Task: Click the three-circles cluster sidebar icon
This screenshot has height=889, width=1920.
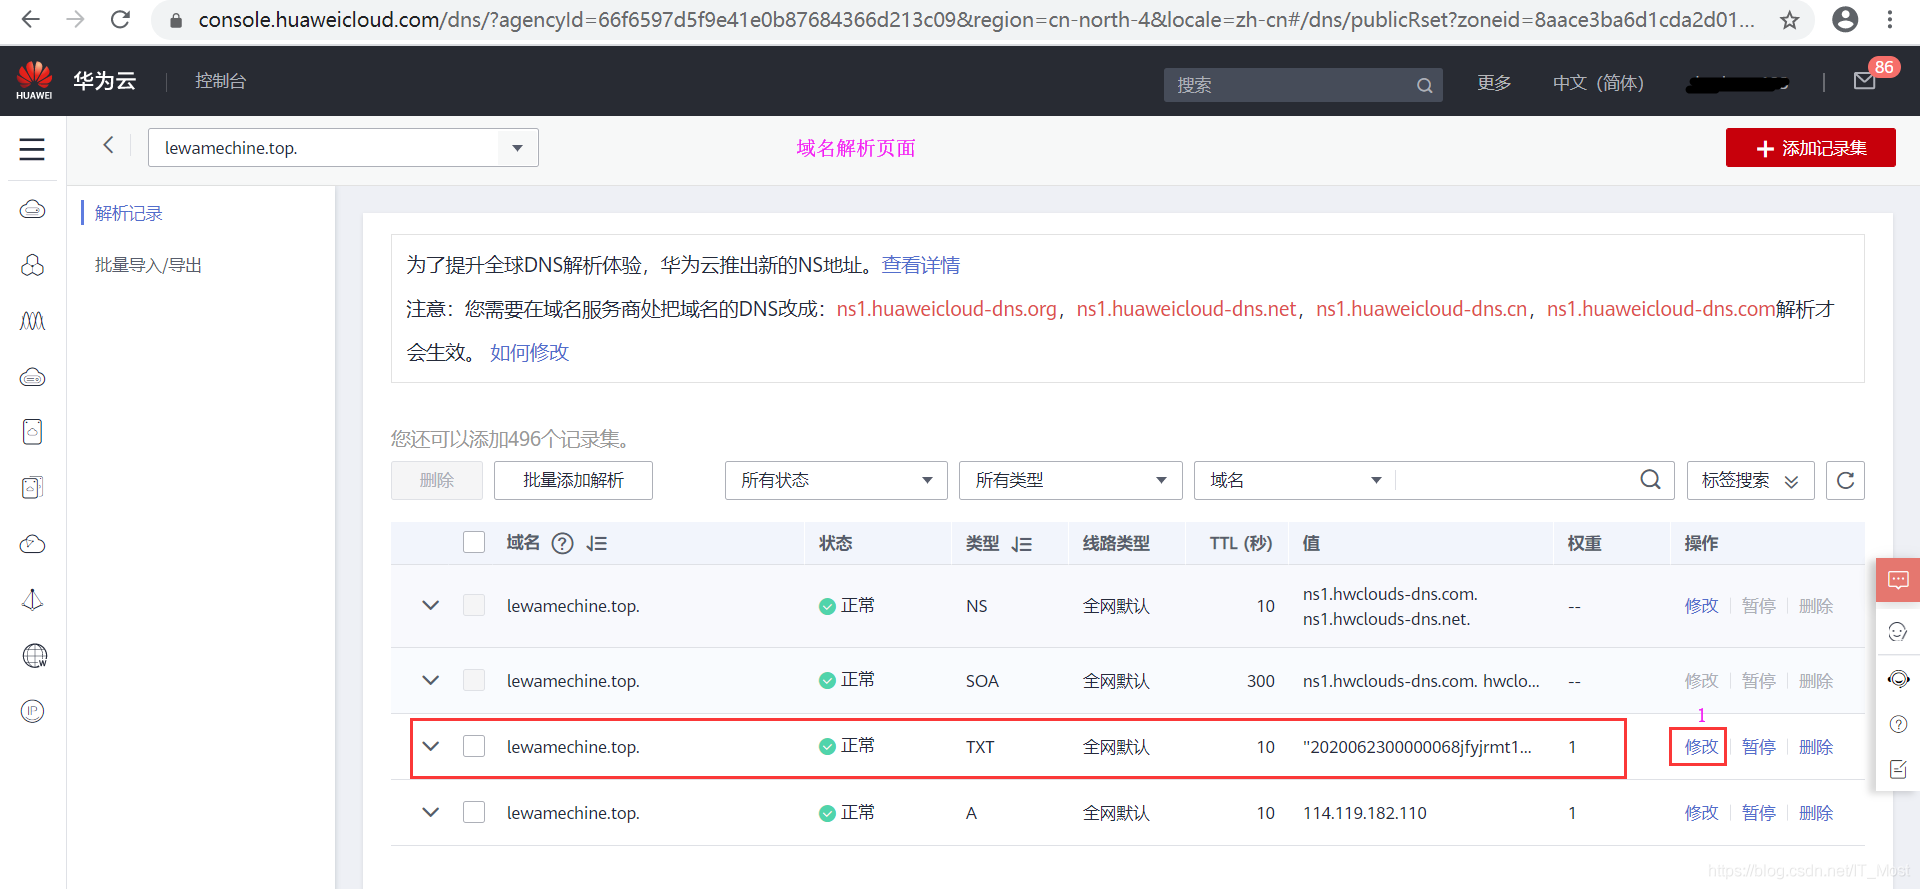Action: click(33, 265)
